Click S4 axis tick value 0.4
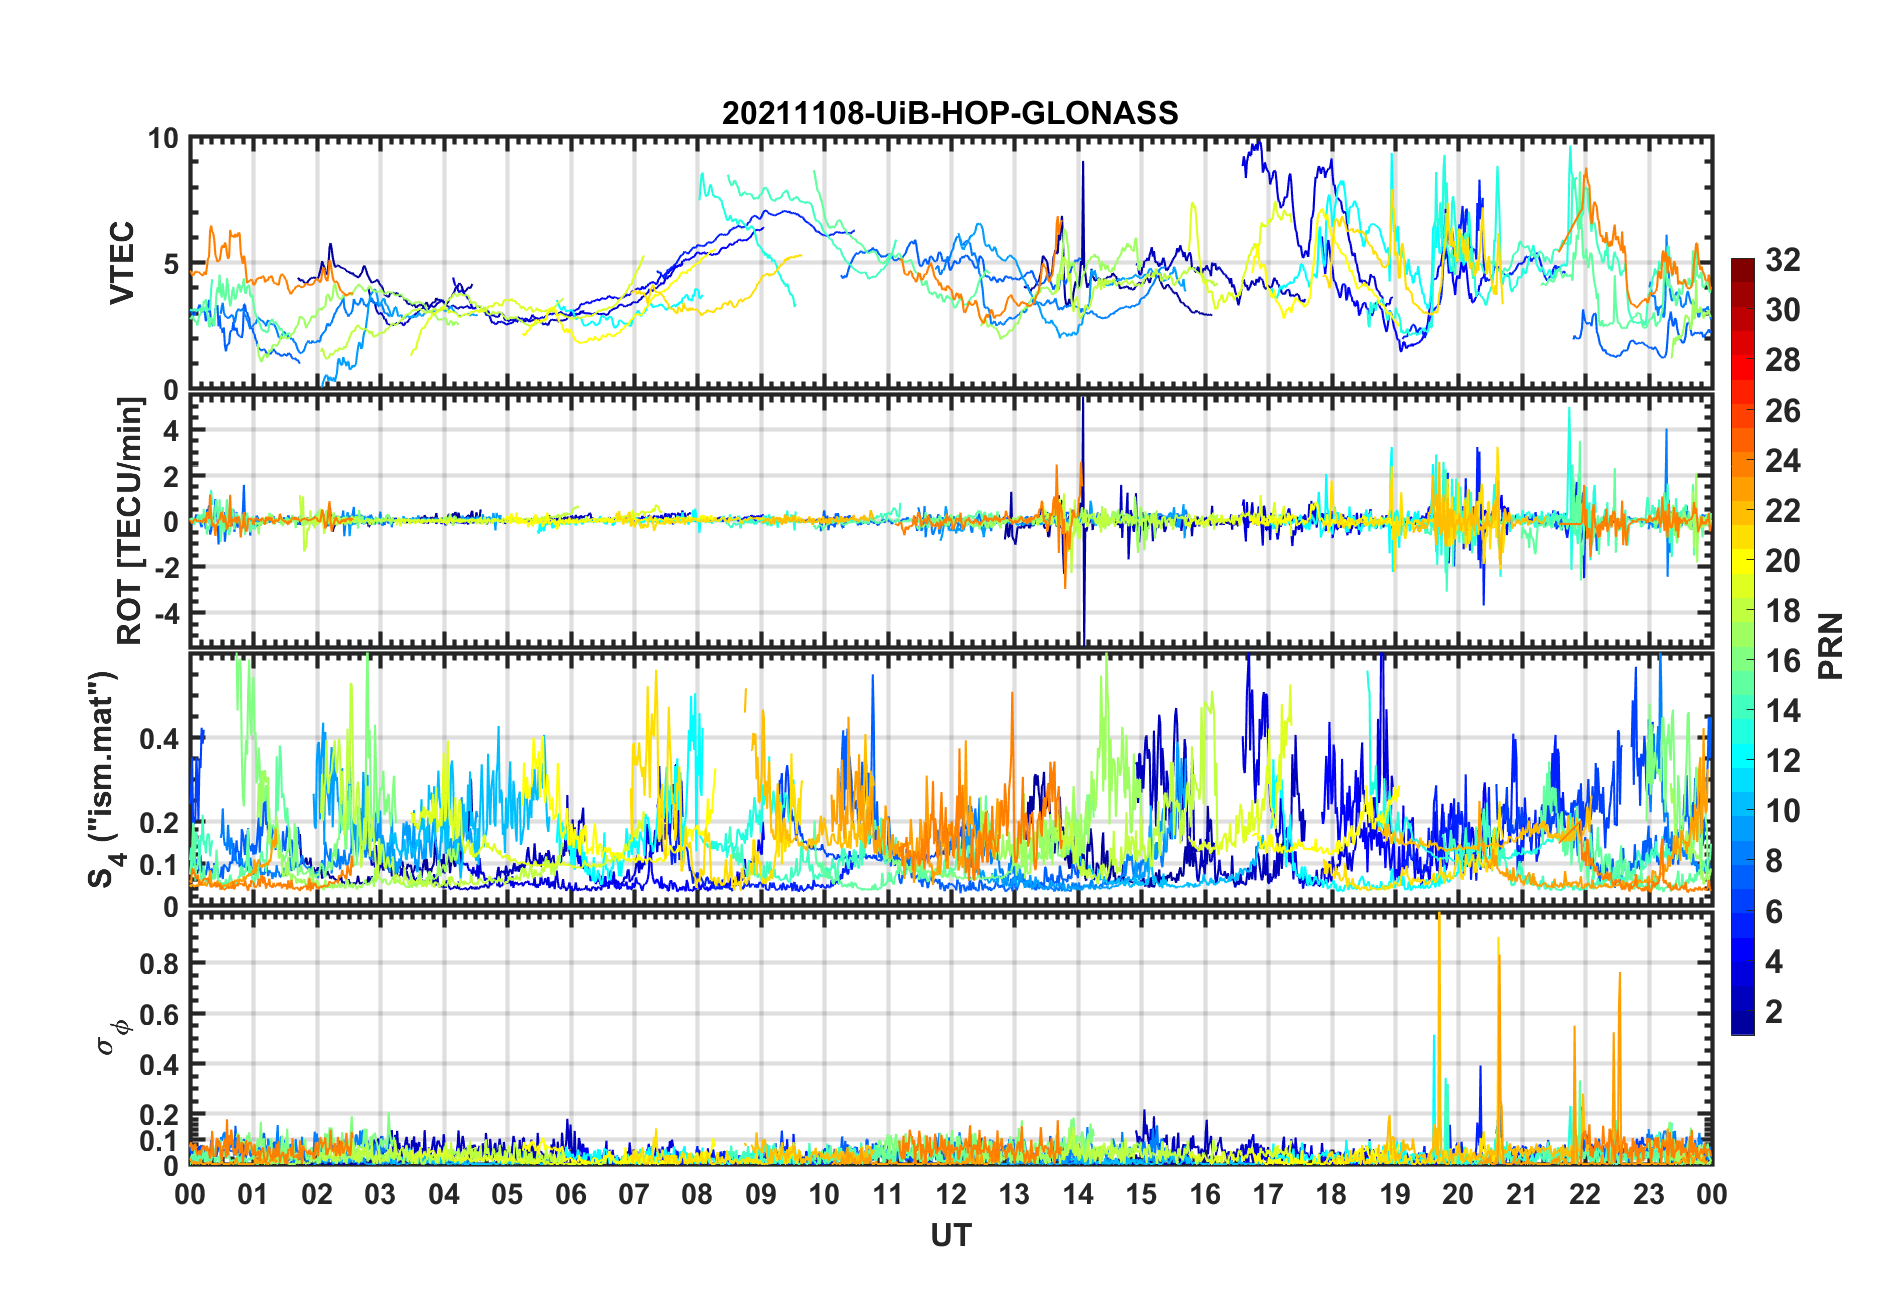Viewport: 1902px width, 1292px height. pyautogui.click(x=160, y=739)
